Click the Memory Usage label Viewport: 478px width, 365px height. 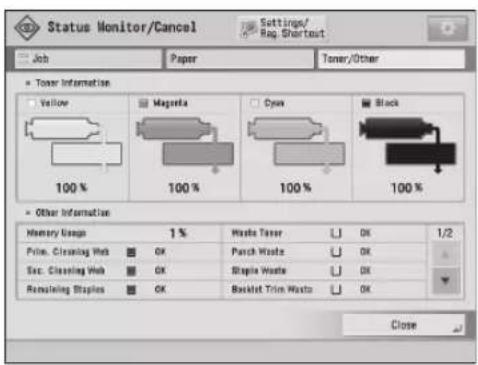click(56, 233)
